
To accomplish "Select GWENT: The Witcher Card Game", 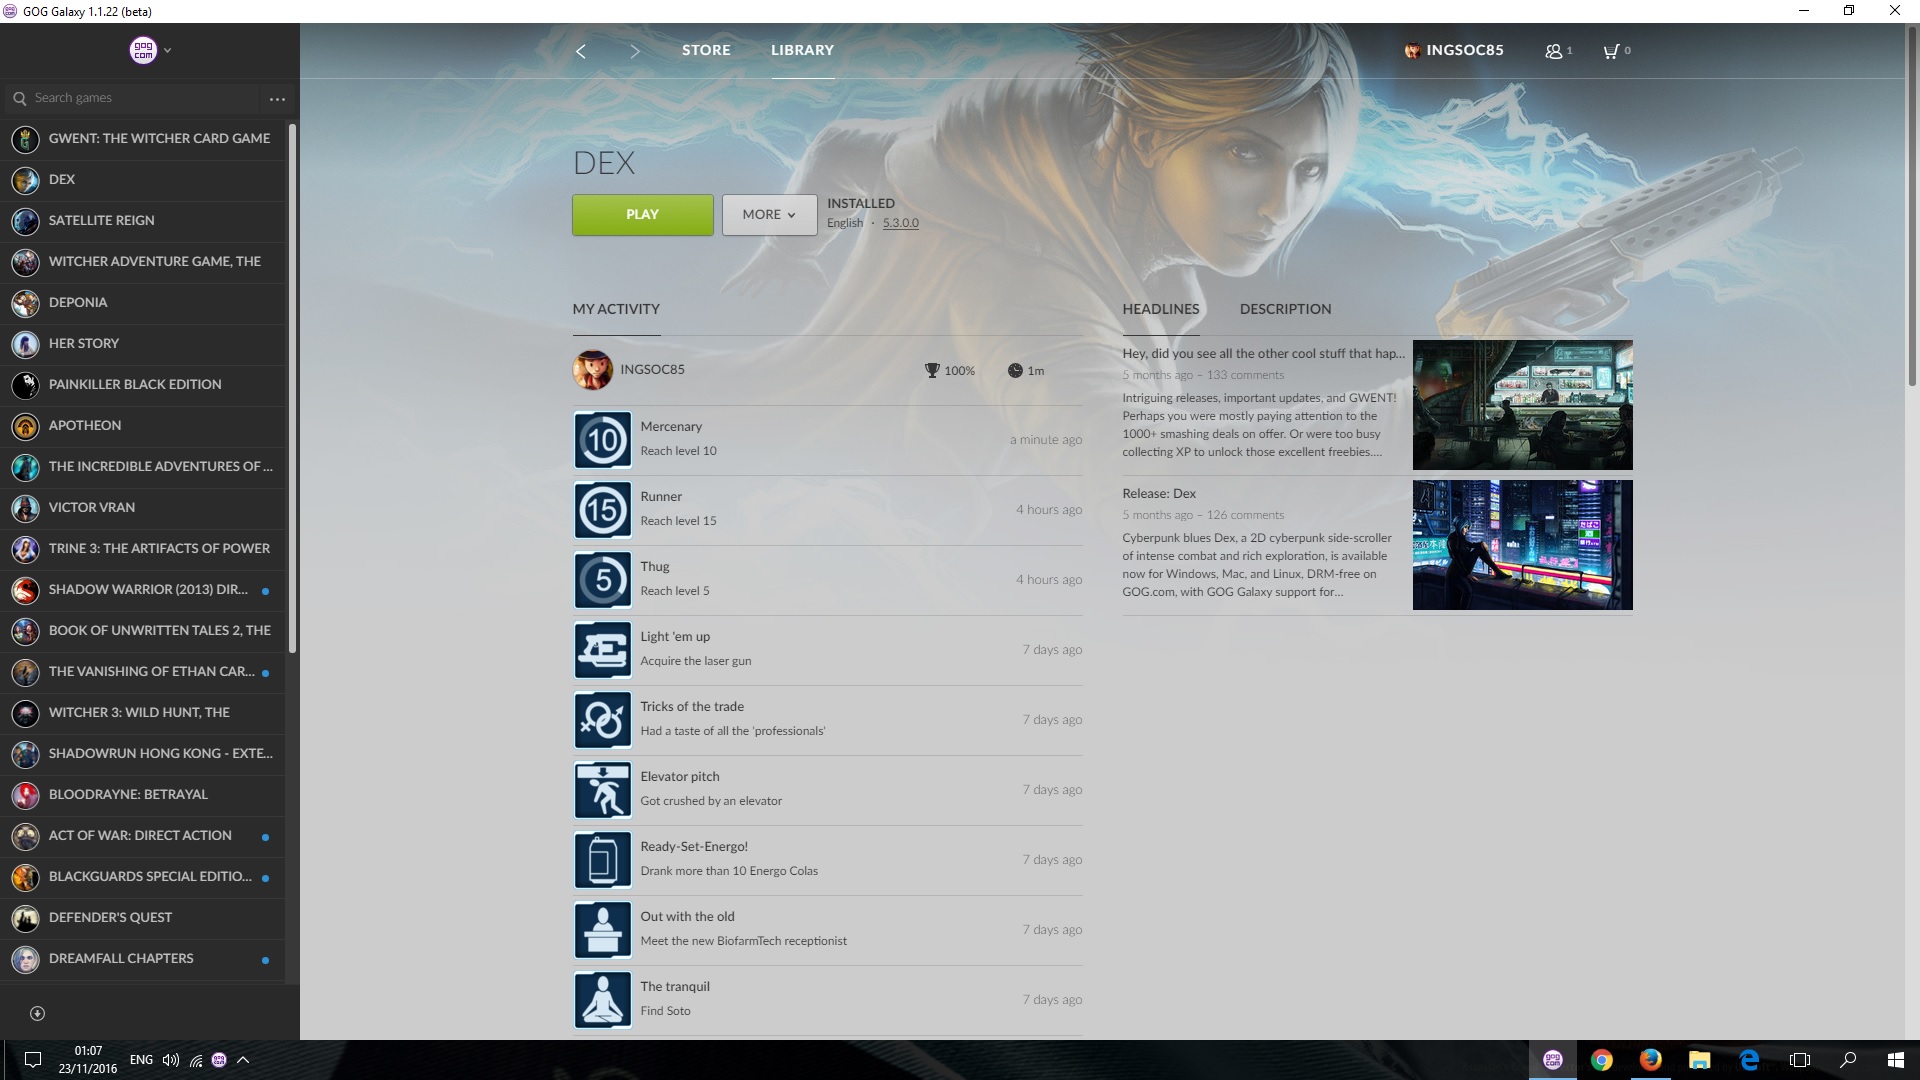I will pyautogui.click(x=144, y=139).
